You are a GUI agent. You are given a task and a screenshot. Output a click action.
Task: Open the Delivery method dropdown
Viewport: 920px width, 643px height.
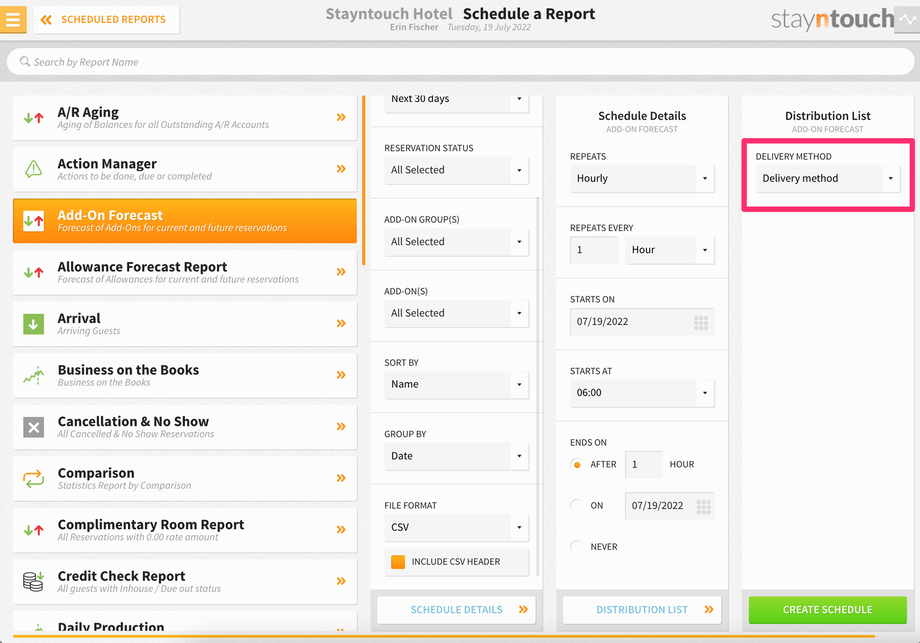point(827,178)
